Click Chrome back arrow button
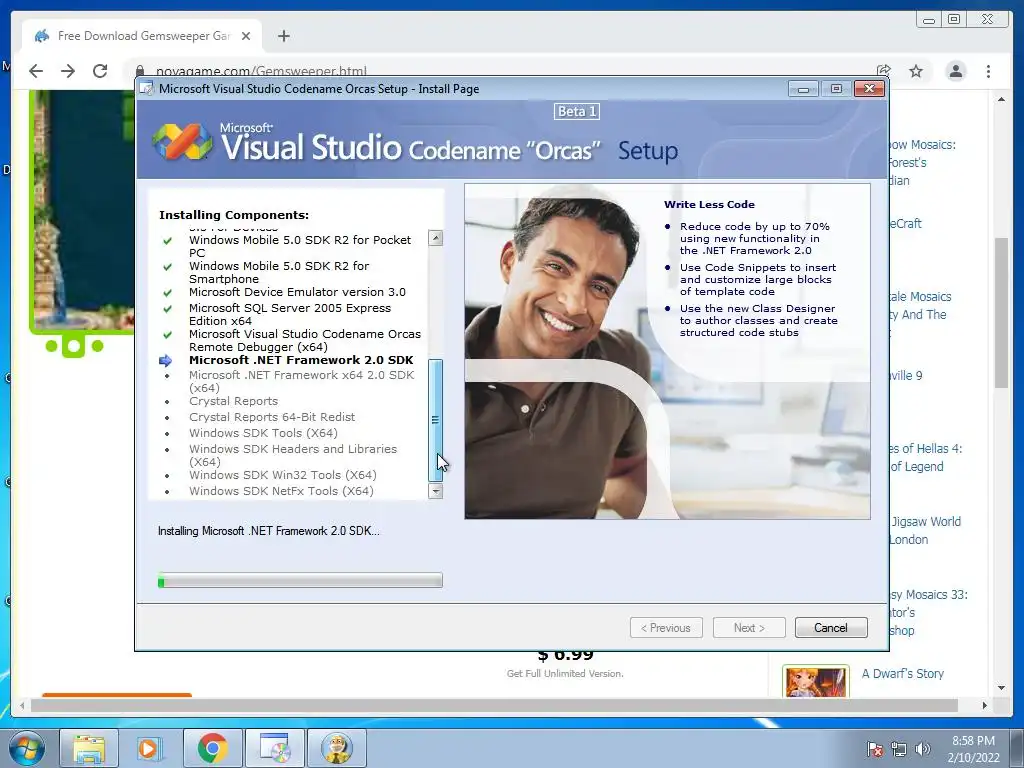This screenshot has width=1024, height=768. 36,71
